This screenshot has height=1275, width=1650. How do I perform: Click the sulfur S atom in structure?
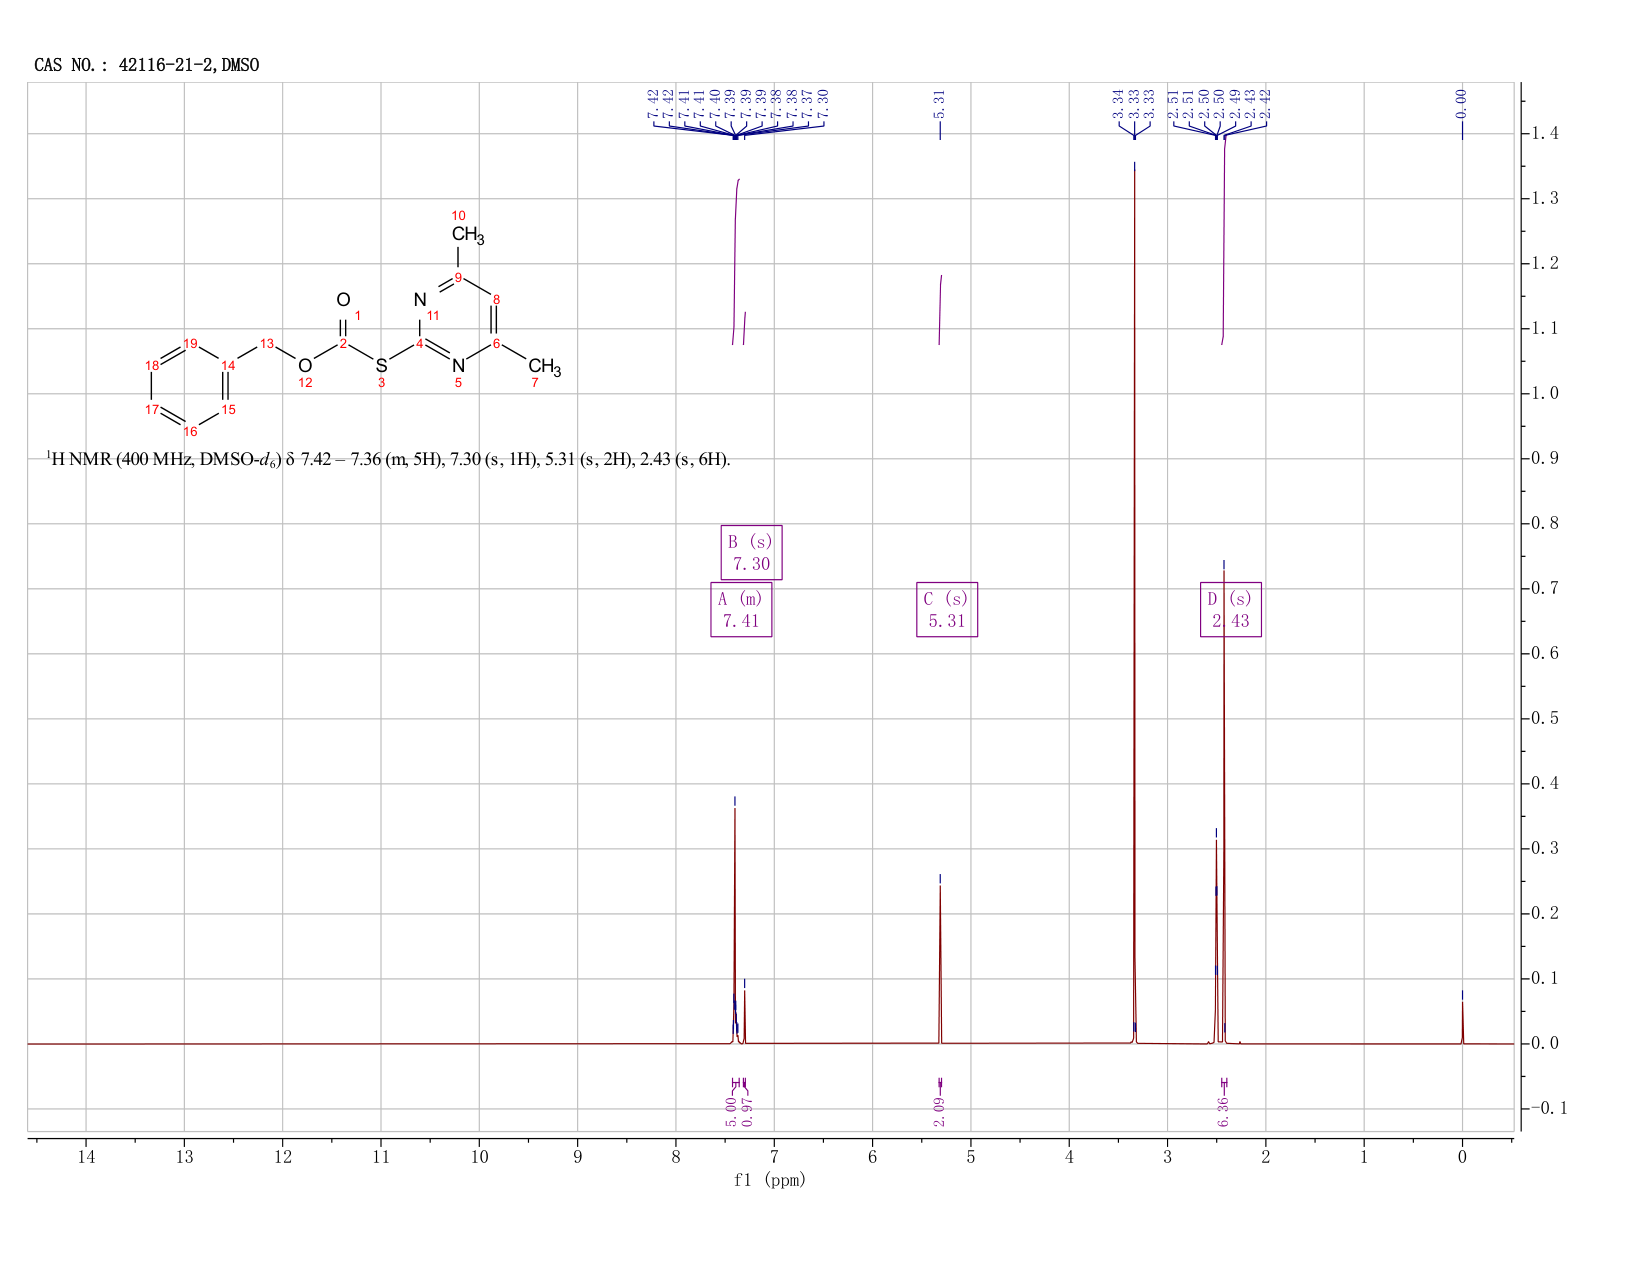pyautogui.click(x=381, y=366)
